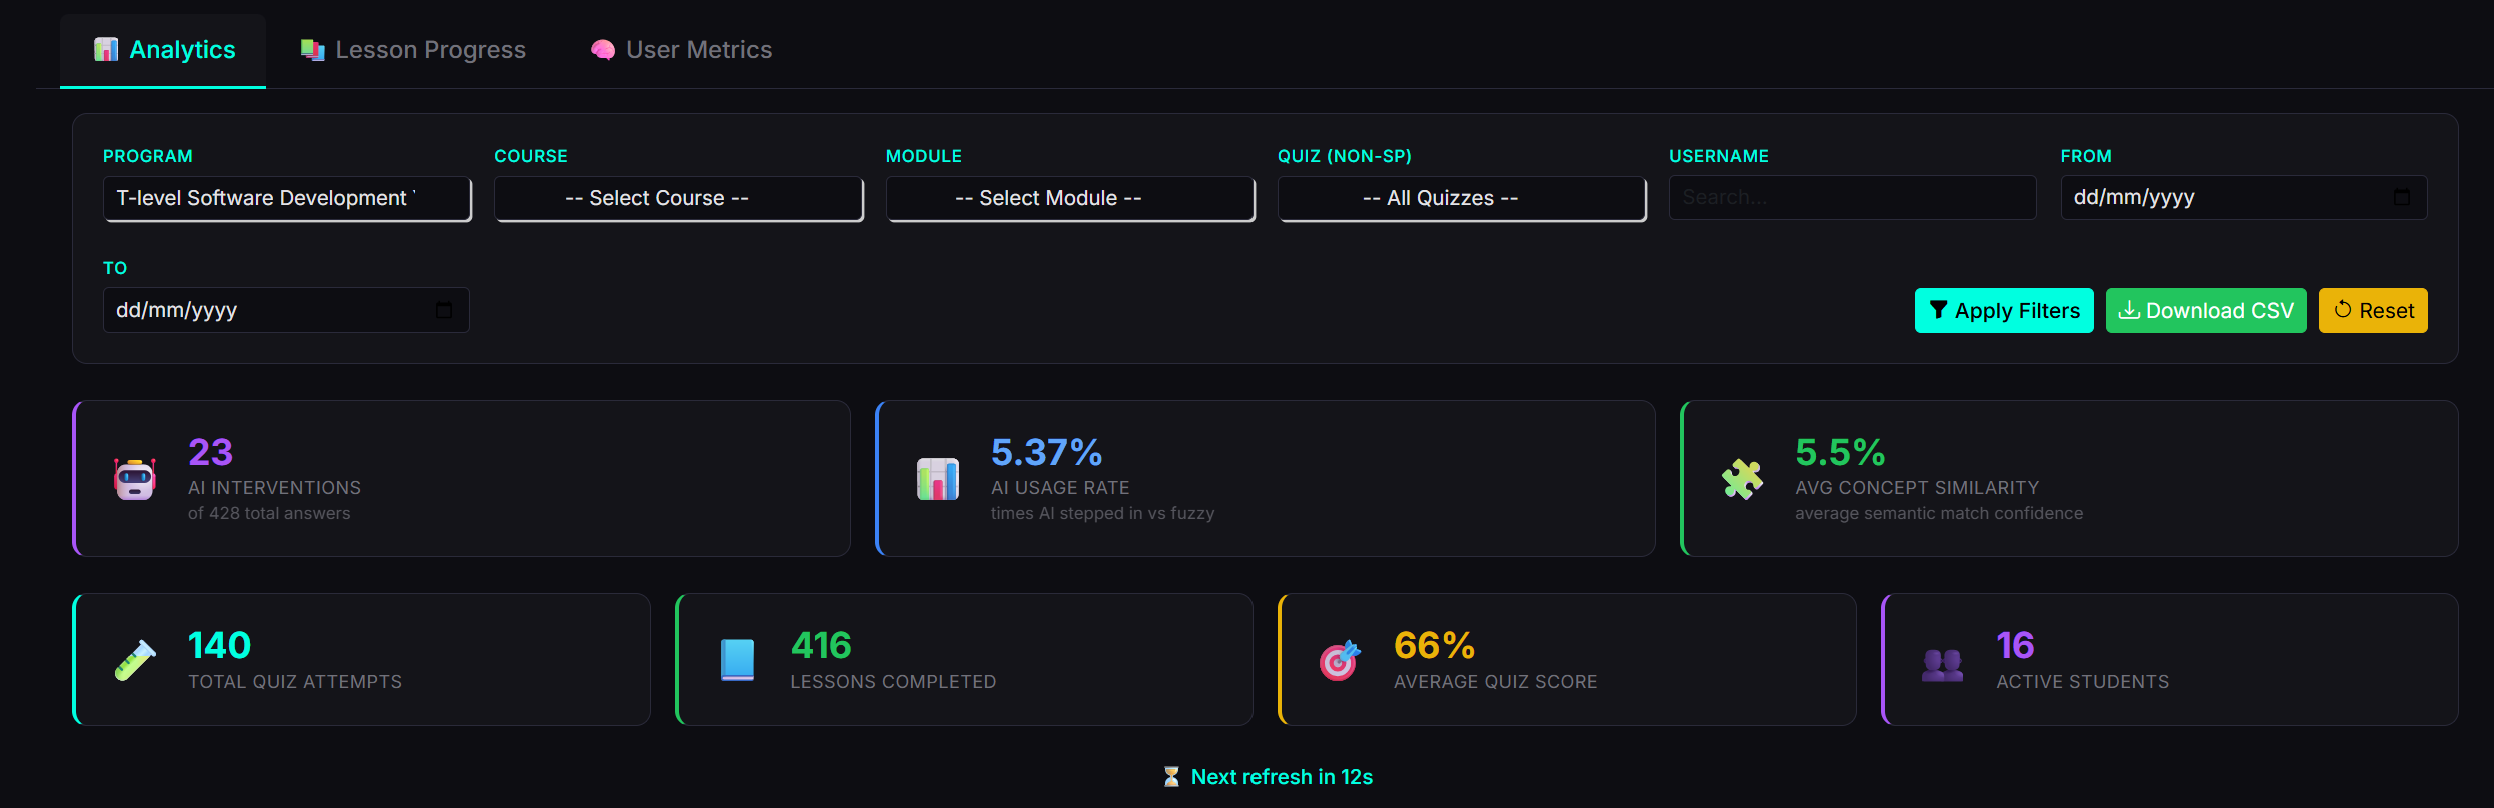The image size is (2494, 808).
Task: Click the people icon in Active Students card
Action: [1943, 664]
